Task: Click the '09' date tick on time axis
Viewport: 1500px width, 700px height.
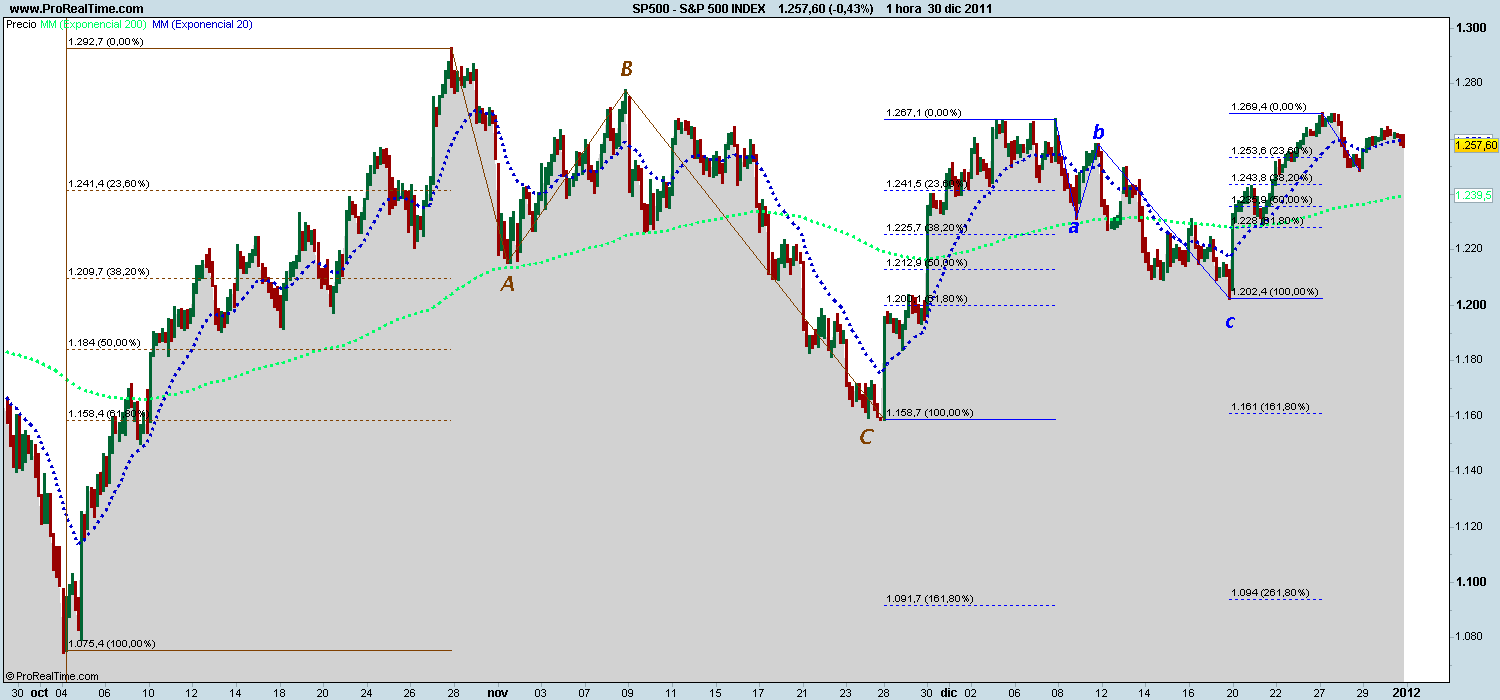Action: tap(626, 691)
